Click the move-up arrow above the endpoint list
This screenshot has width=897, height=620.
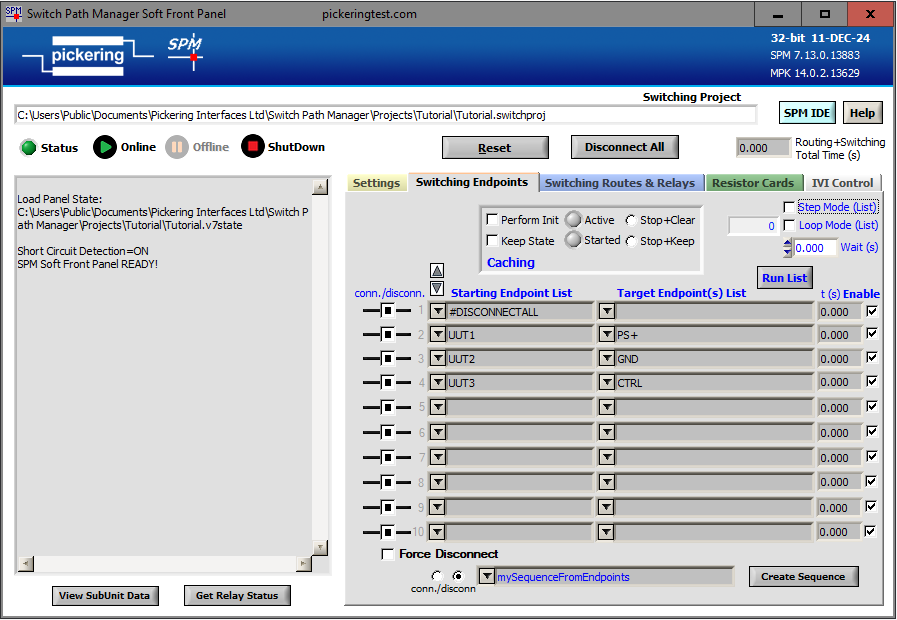tap(437, 270)
